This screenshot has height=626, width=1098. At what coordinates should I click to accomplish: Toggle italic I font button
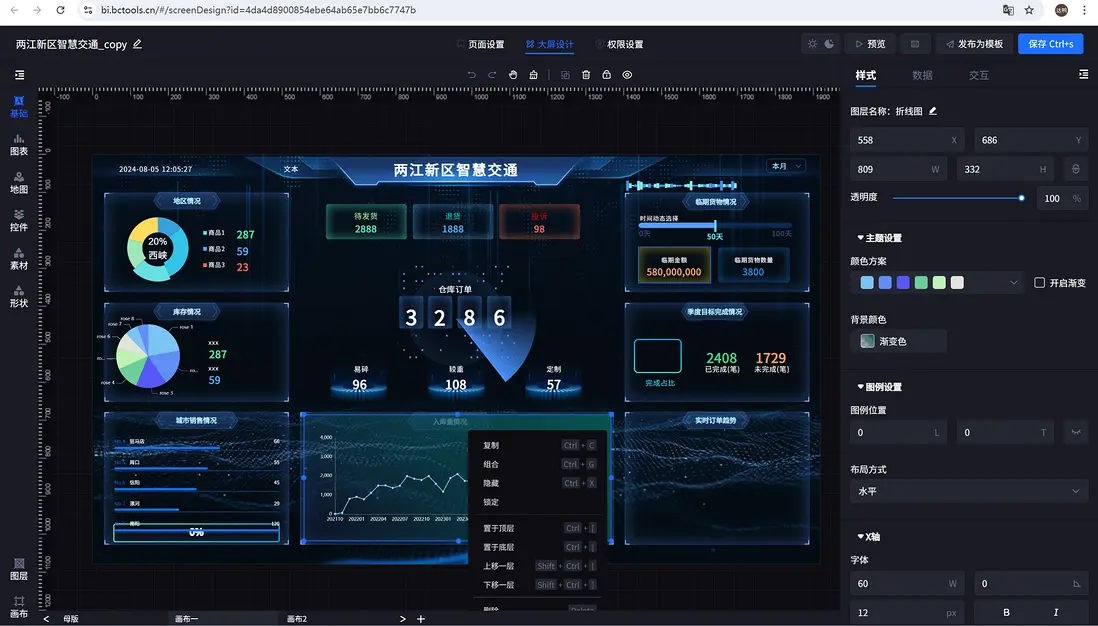[x=1056, y=613]
